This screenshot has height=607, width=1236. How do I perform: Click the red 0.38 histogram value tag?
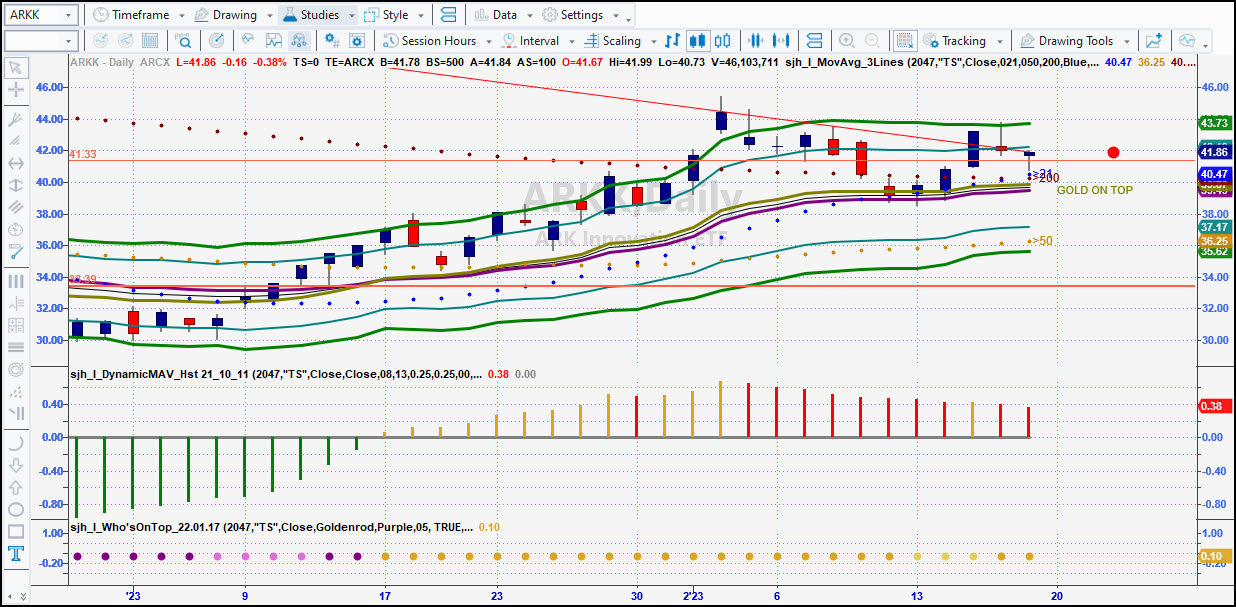click(1213, 406)
